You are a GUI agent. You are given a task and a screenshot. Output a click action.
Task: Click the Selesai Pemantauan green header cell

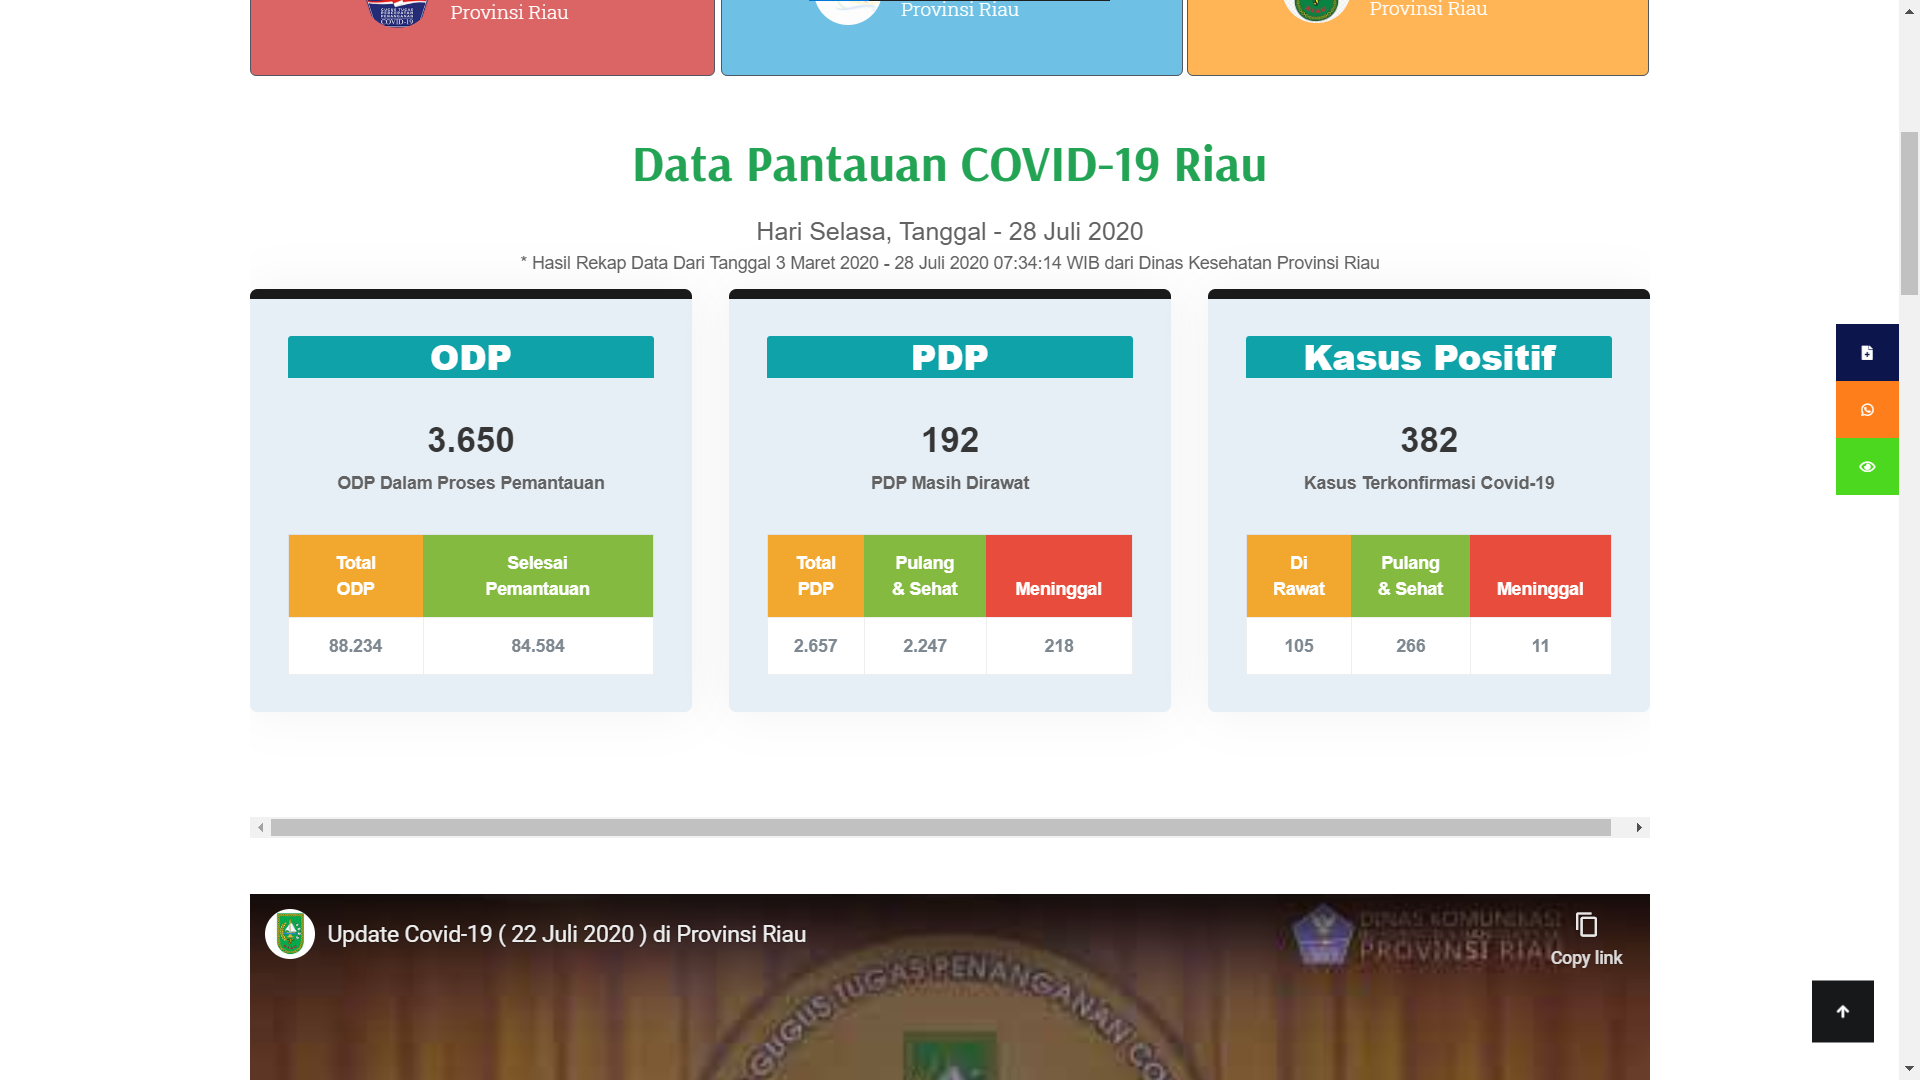pos(537,576)
